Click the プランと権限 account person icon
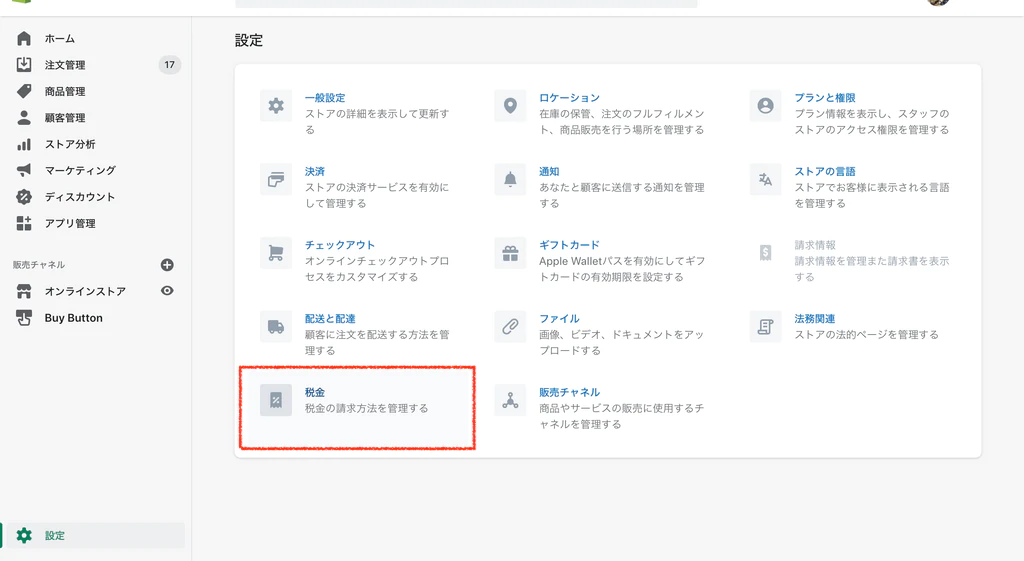 point(765,106)
